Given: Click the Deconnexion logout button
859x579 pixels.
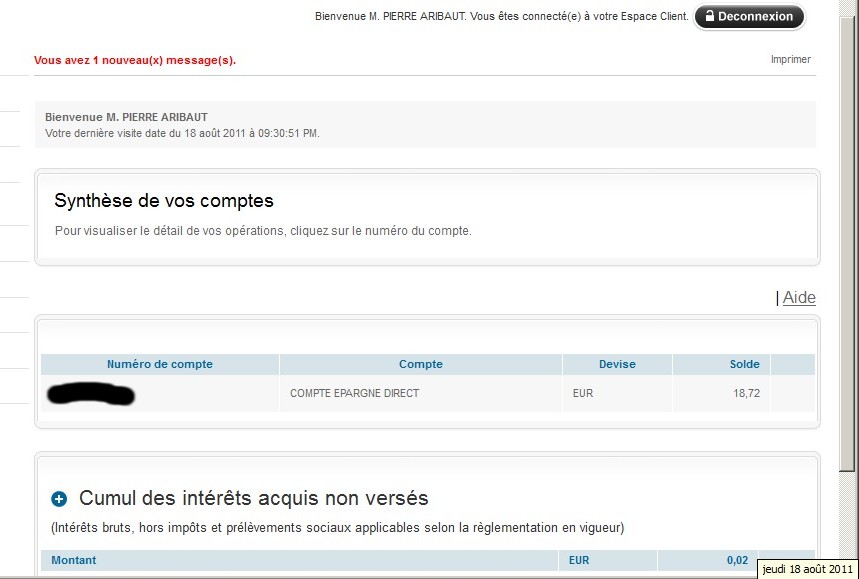Looking at the screenshot, I should click(749, 16).
